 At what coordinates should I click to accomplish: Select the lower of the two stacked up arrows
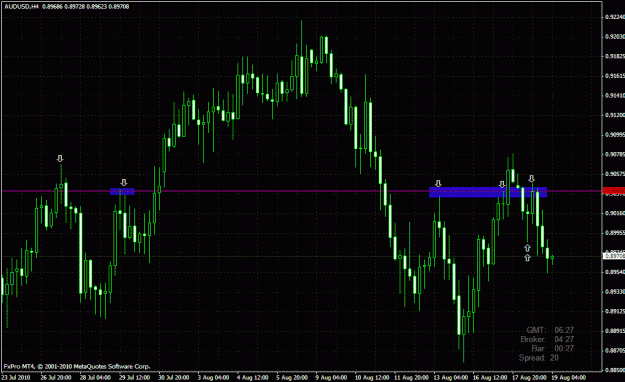527,258
